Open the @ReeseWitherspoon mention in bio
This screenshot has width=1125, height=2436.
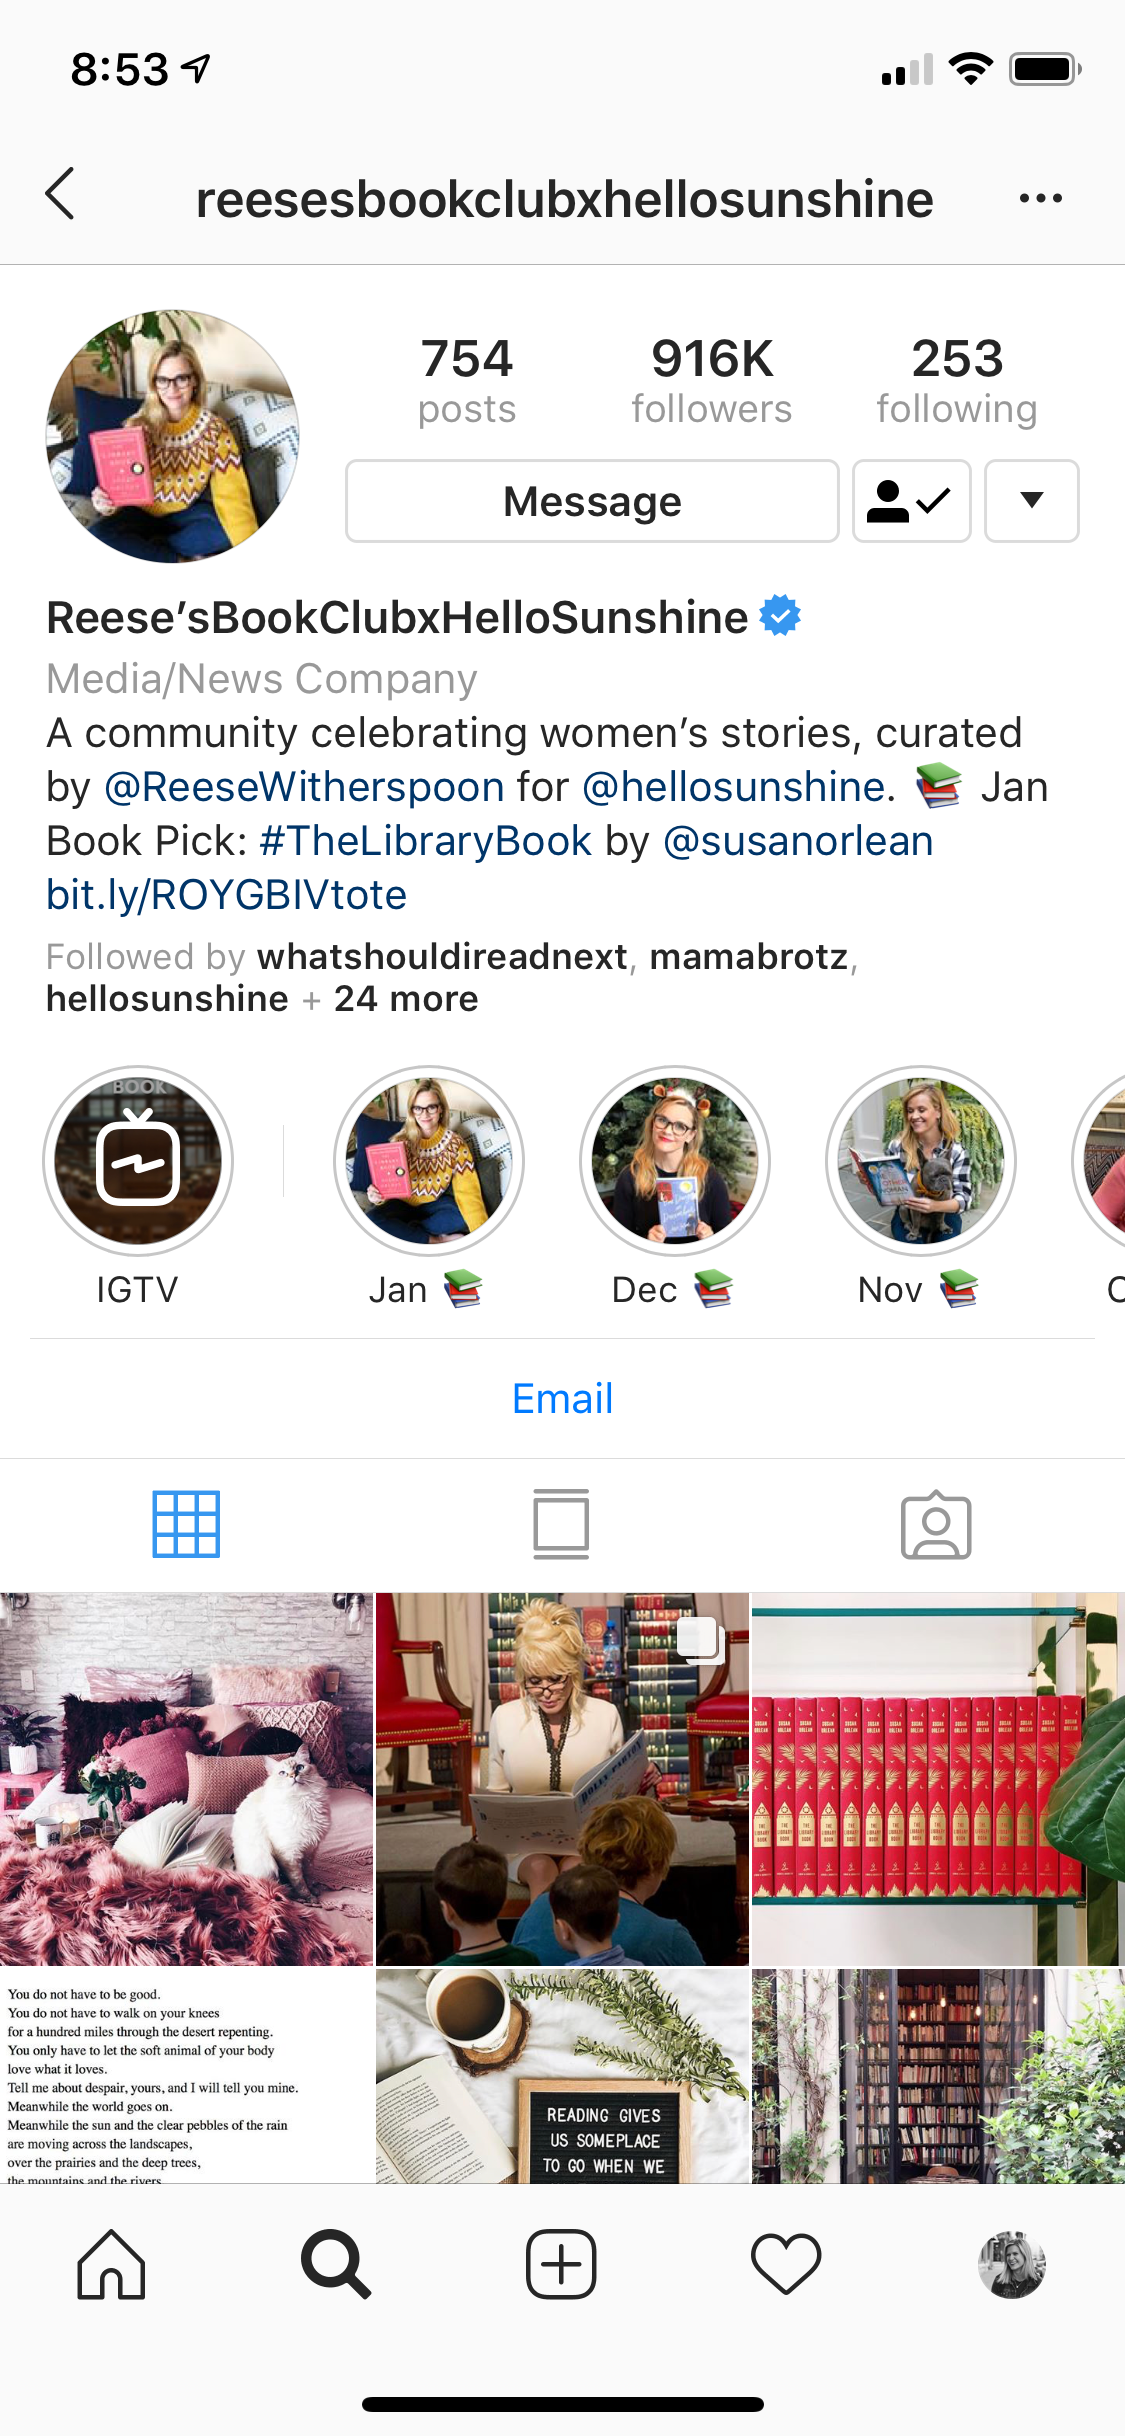pos(304,787)
